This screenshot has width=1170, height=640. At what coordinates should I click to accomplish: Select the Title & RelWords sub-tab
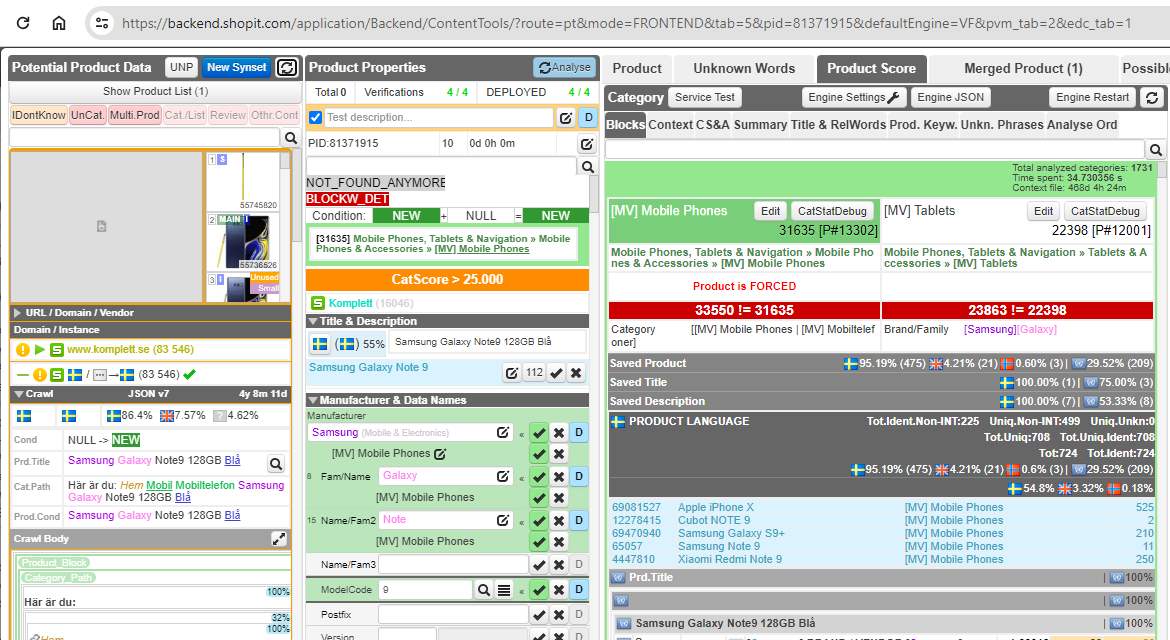(839, 125)
